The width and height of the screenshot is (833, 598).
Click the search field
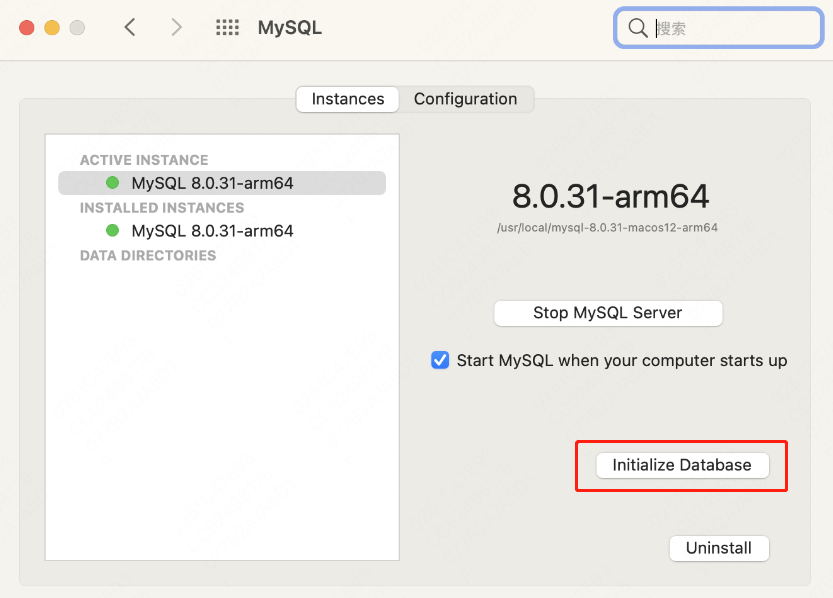pyautogui.click(x=719, y=28)
